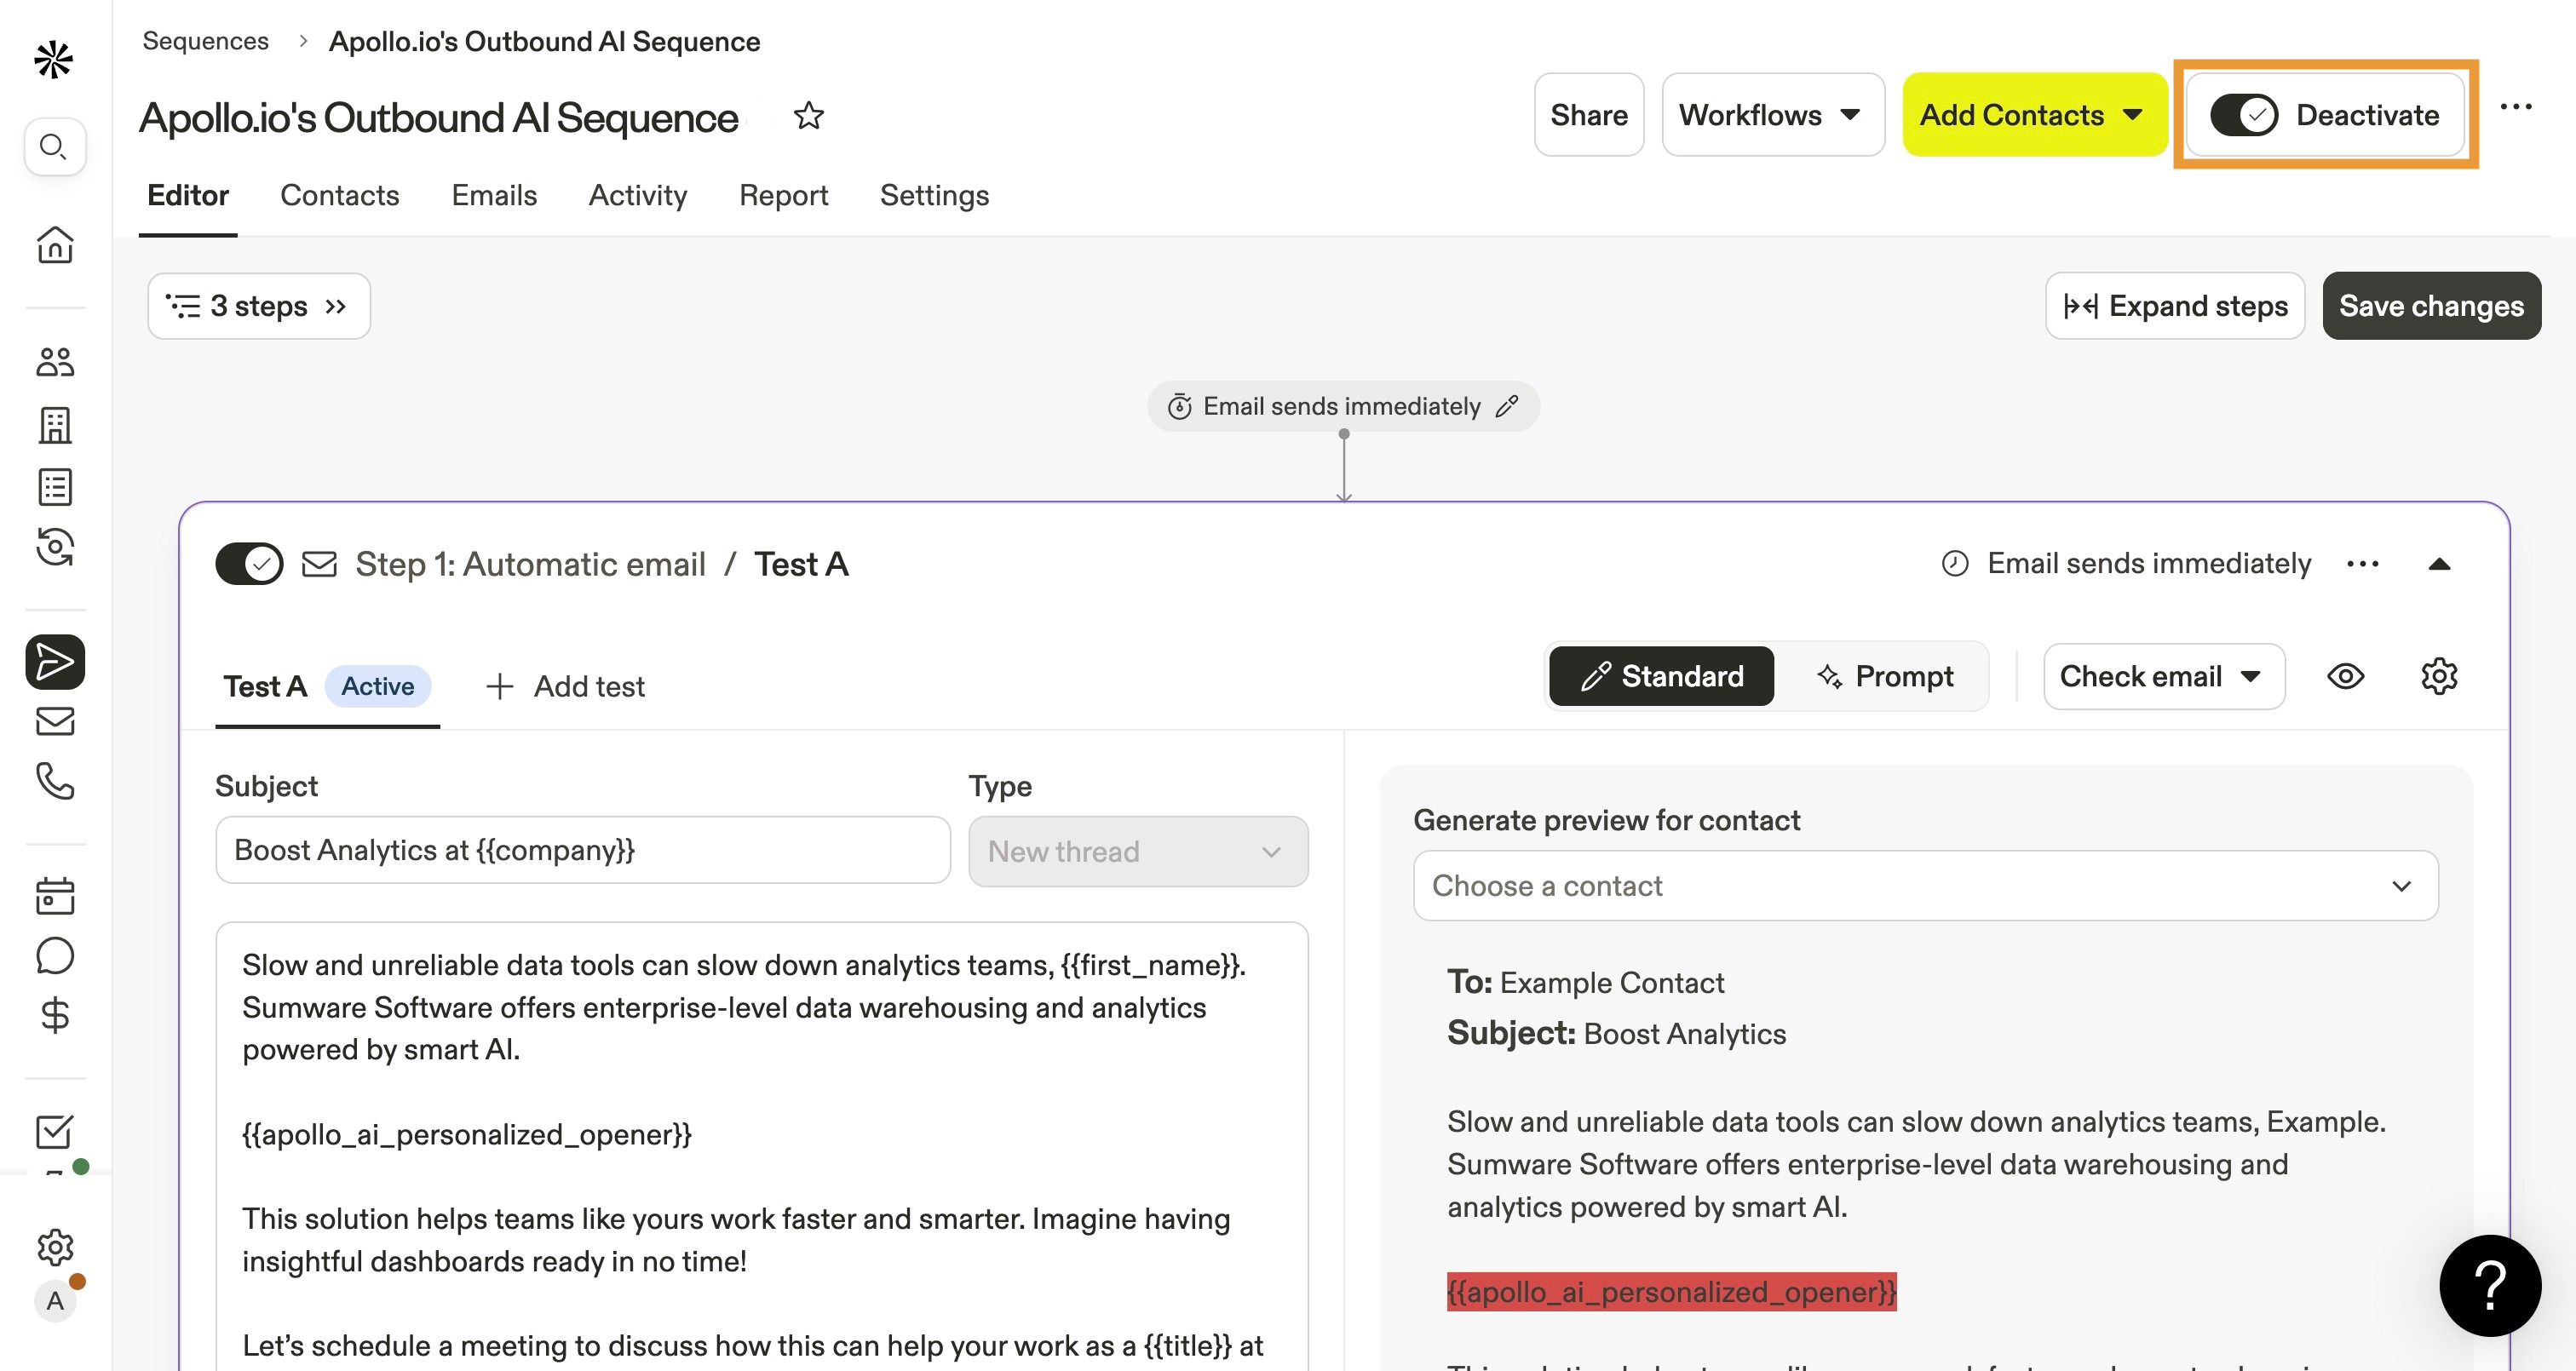Select the Companies building icon

click(54, 425)
